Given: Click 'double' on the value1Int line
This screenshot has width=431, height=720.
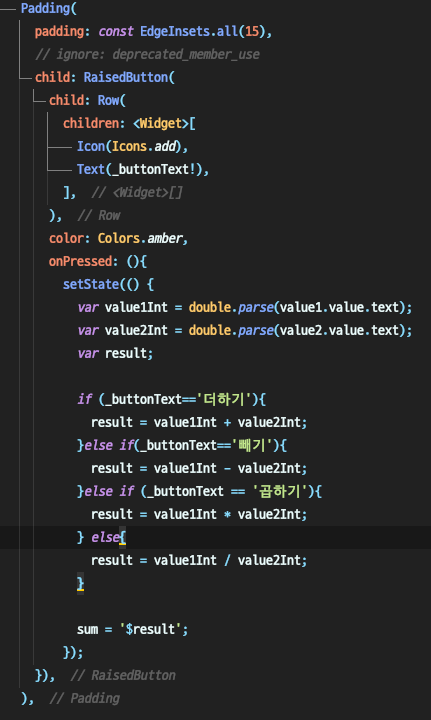Looking at the screenshot, I should 209,307.
